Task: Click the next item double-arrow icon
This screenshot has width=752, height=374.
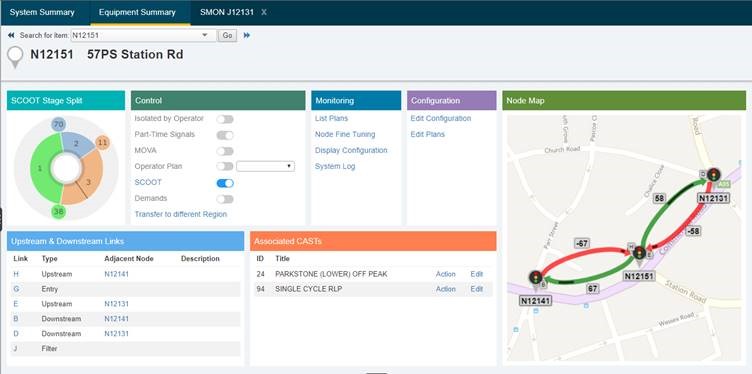Action: click(247, 35)
